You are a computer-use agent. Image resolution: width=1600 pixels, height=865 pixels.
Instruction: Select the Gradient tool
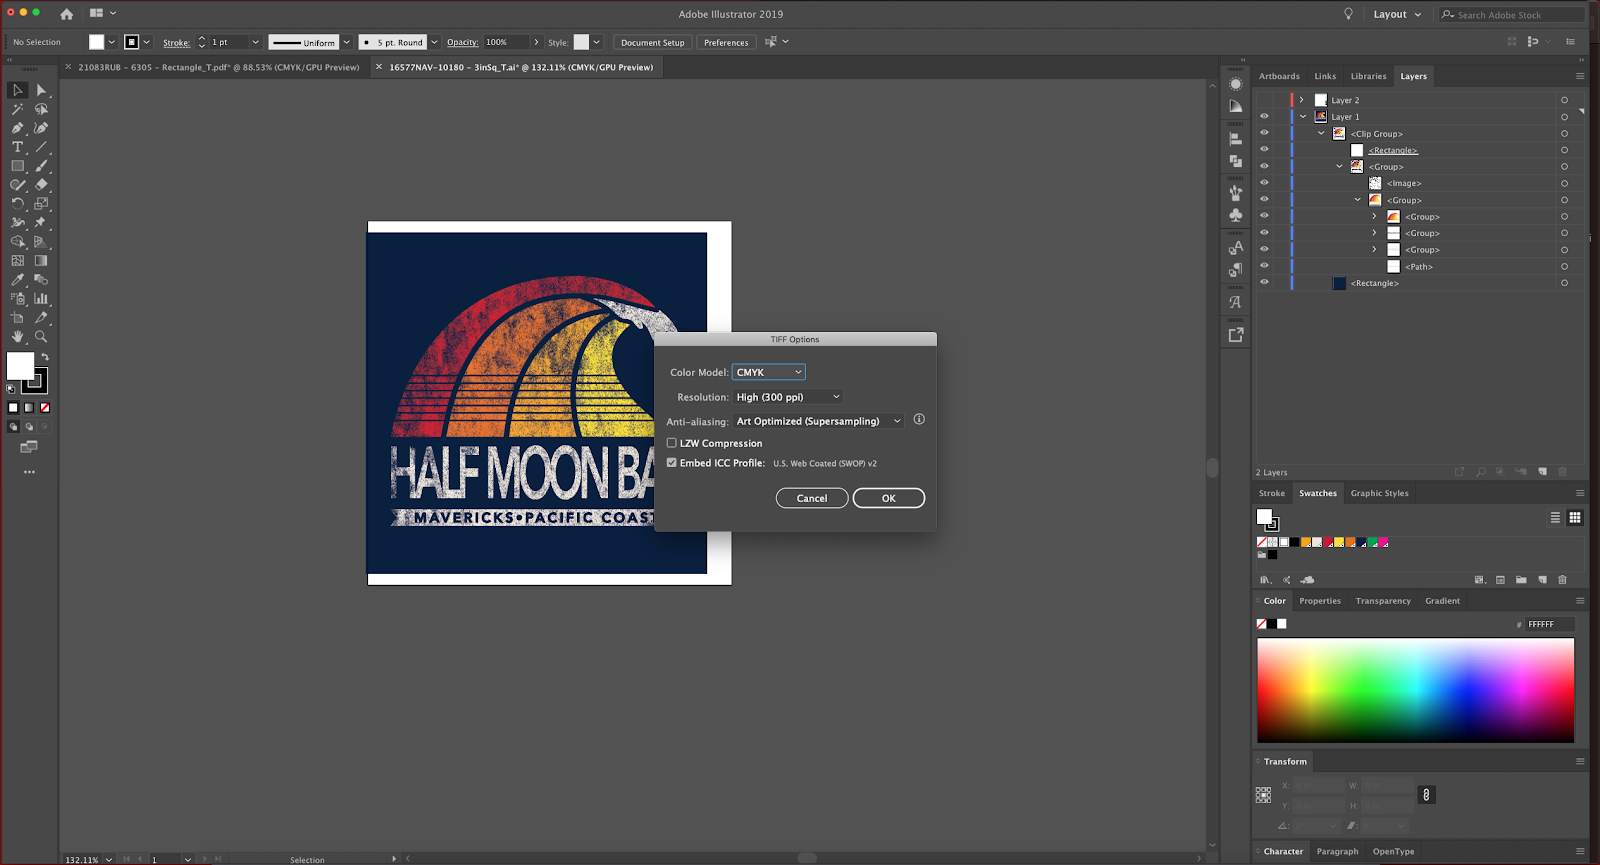pyautogui.click(x=41, y=261)
